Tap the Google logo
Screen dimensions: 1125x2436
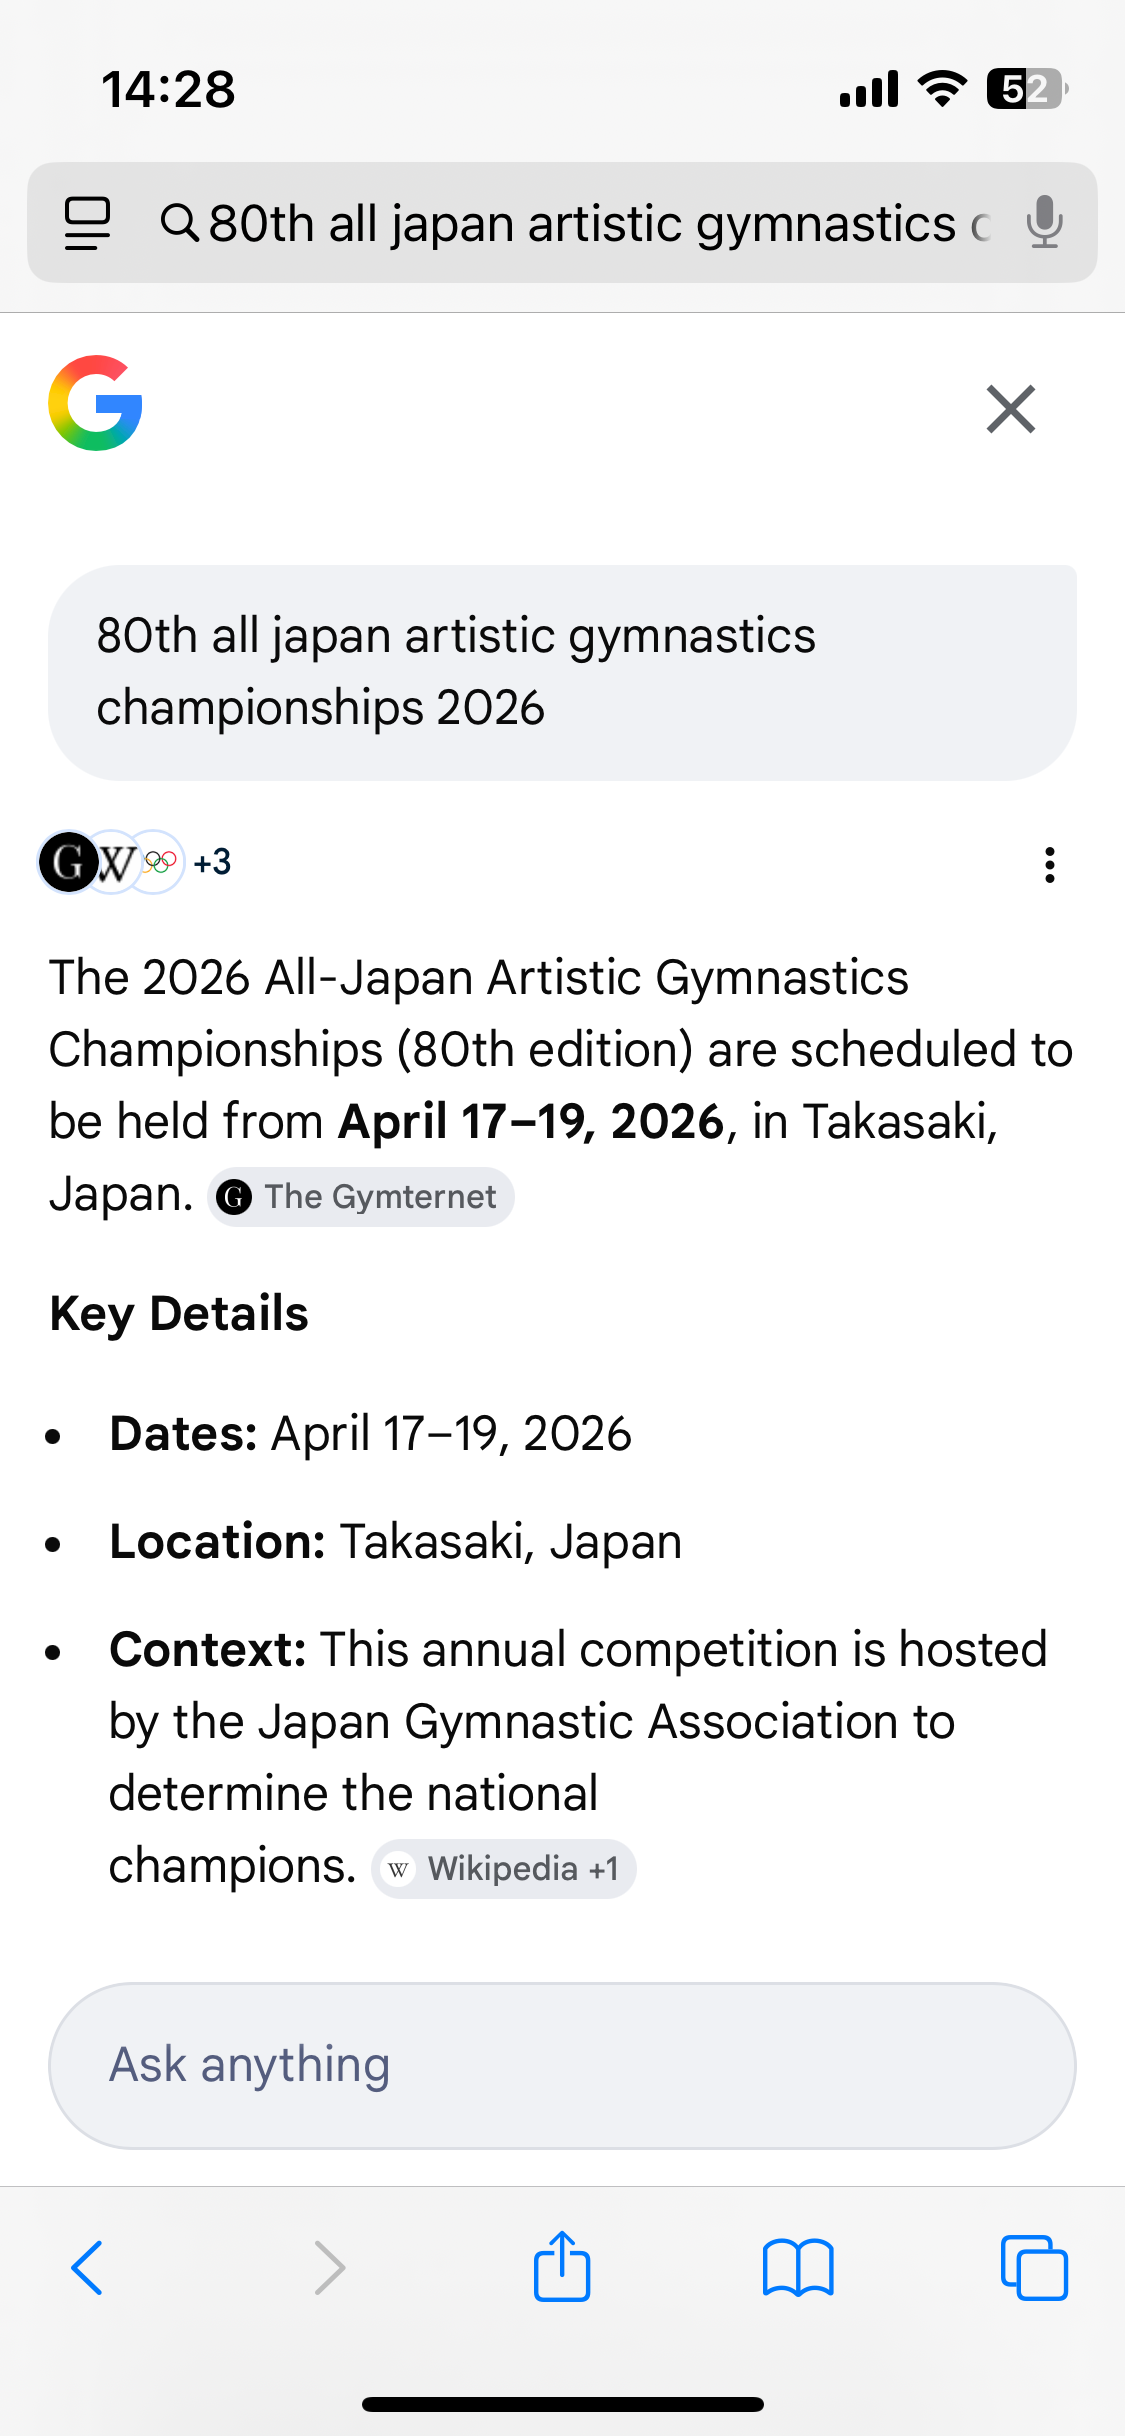coord(96,403)
